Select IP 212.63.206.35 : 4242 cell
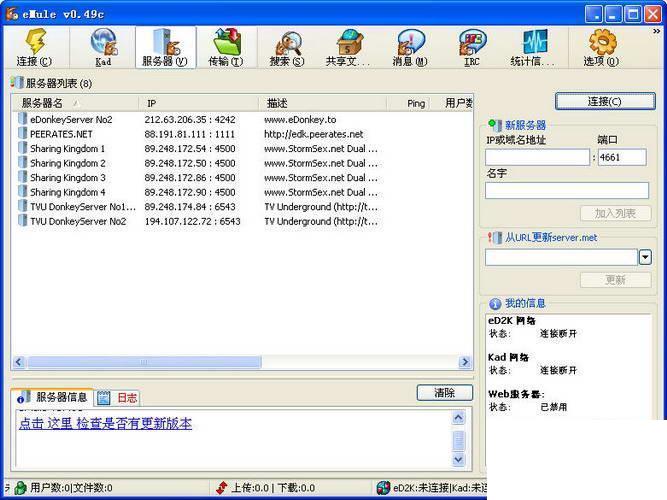This screenshot has width=667, height=500. [x=190, y=119]
